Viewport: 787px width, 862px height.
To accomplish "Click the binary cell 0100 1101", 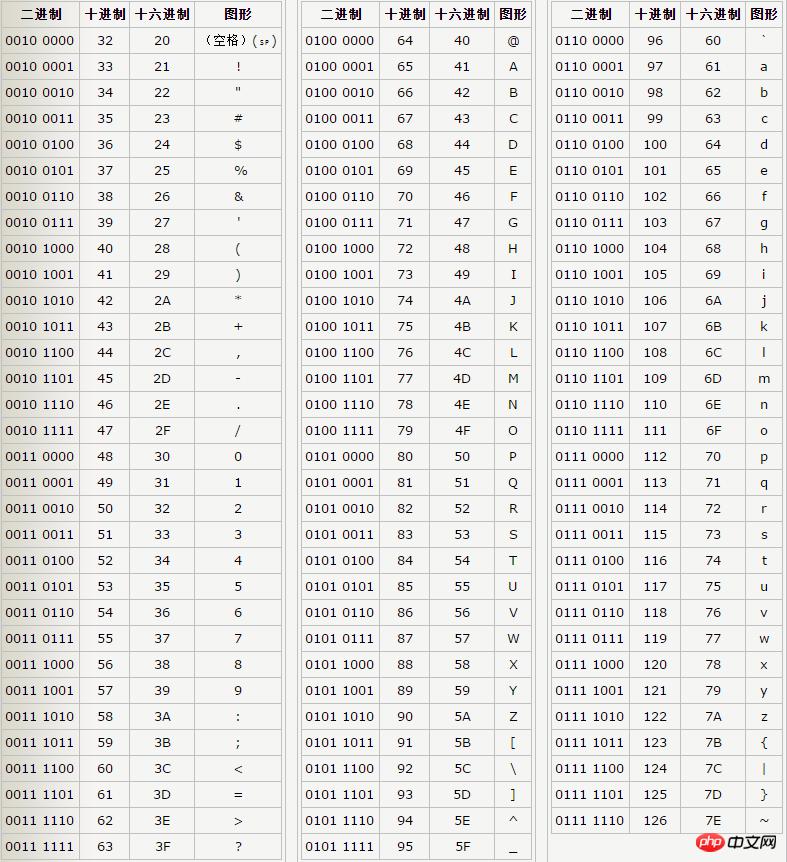I will coord(340,378).
